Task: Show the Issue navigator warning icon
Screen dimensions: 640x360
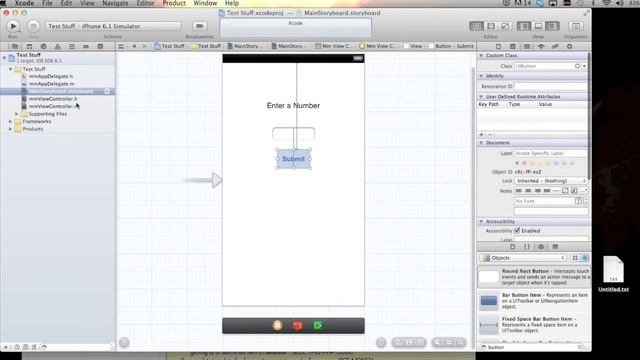Action: pos(58,47)
